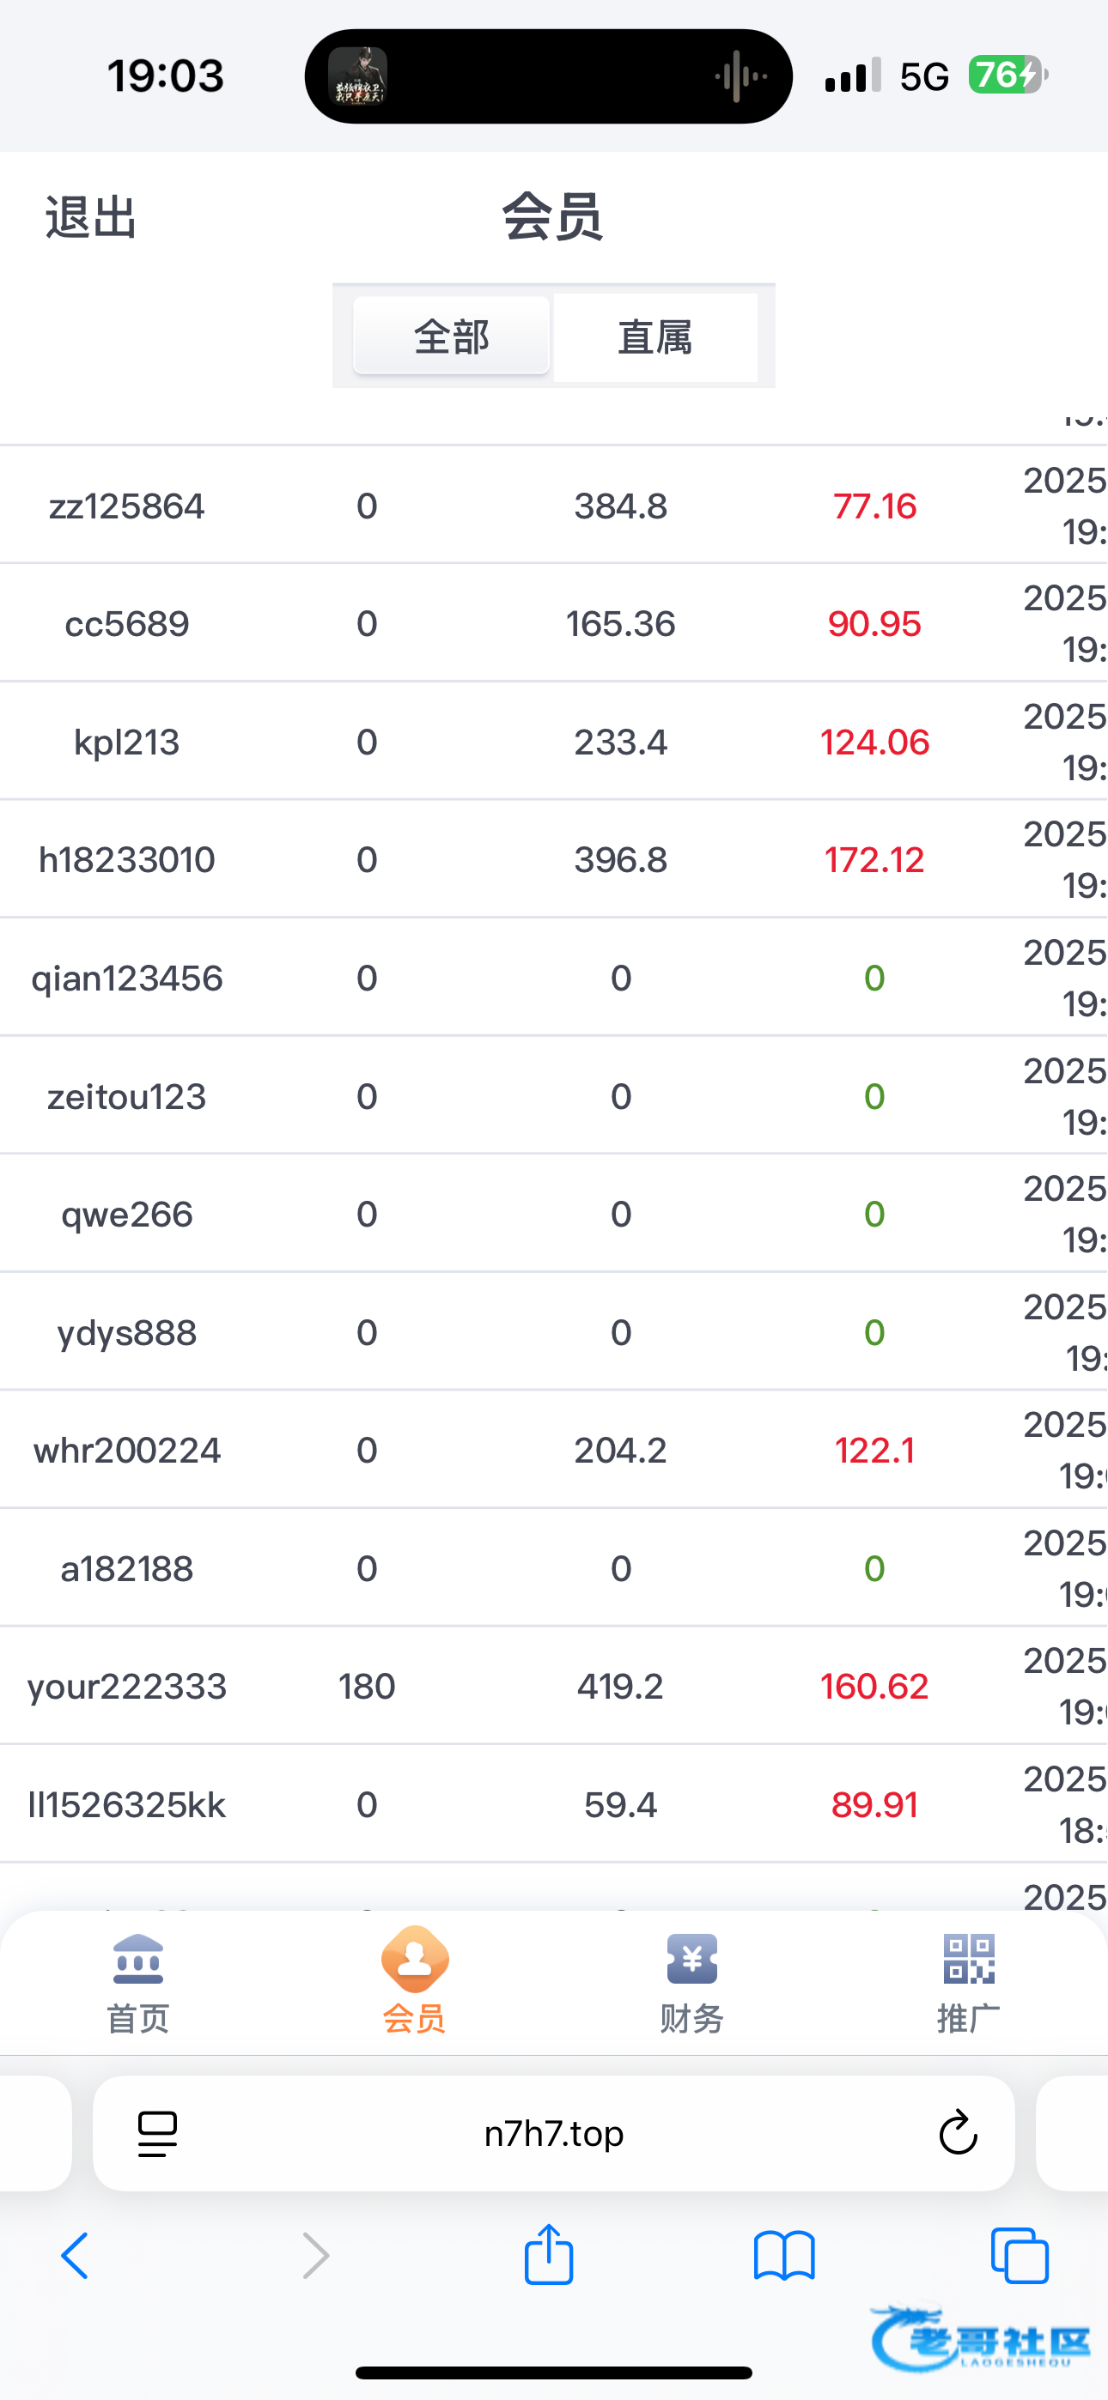Image resolution: width=1108 pixels, height=2400 pixels.
Task: Tap the n7h7.top address field
Action: (x=553, y=2133)
